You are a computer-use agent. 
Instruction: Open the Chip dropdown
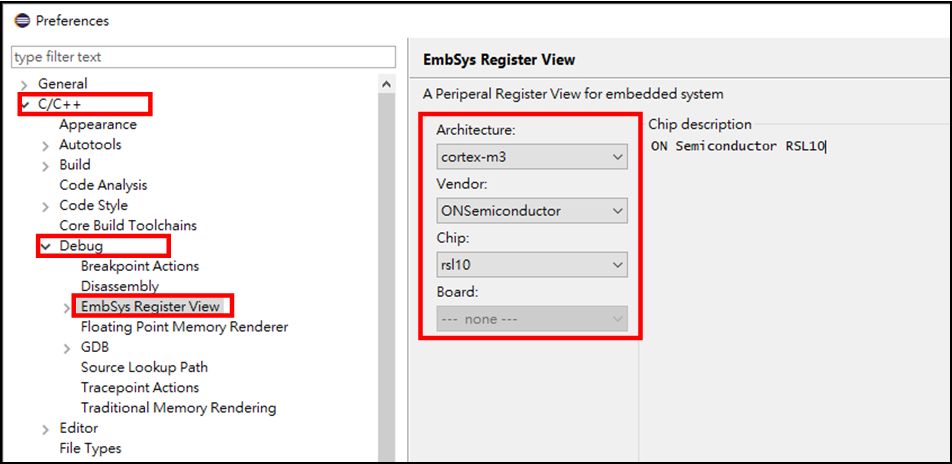[x=533, y=265]
